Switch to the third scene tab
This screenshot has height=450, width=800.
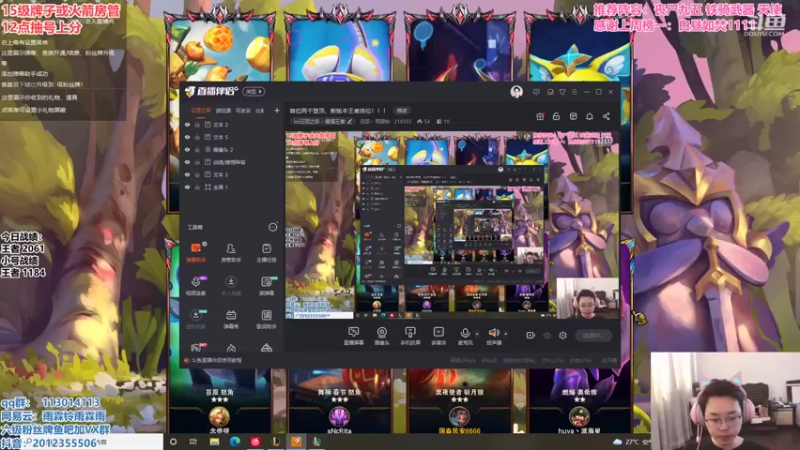pyautogui.click(x=243, y=110)
